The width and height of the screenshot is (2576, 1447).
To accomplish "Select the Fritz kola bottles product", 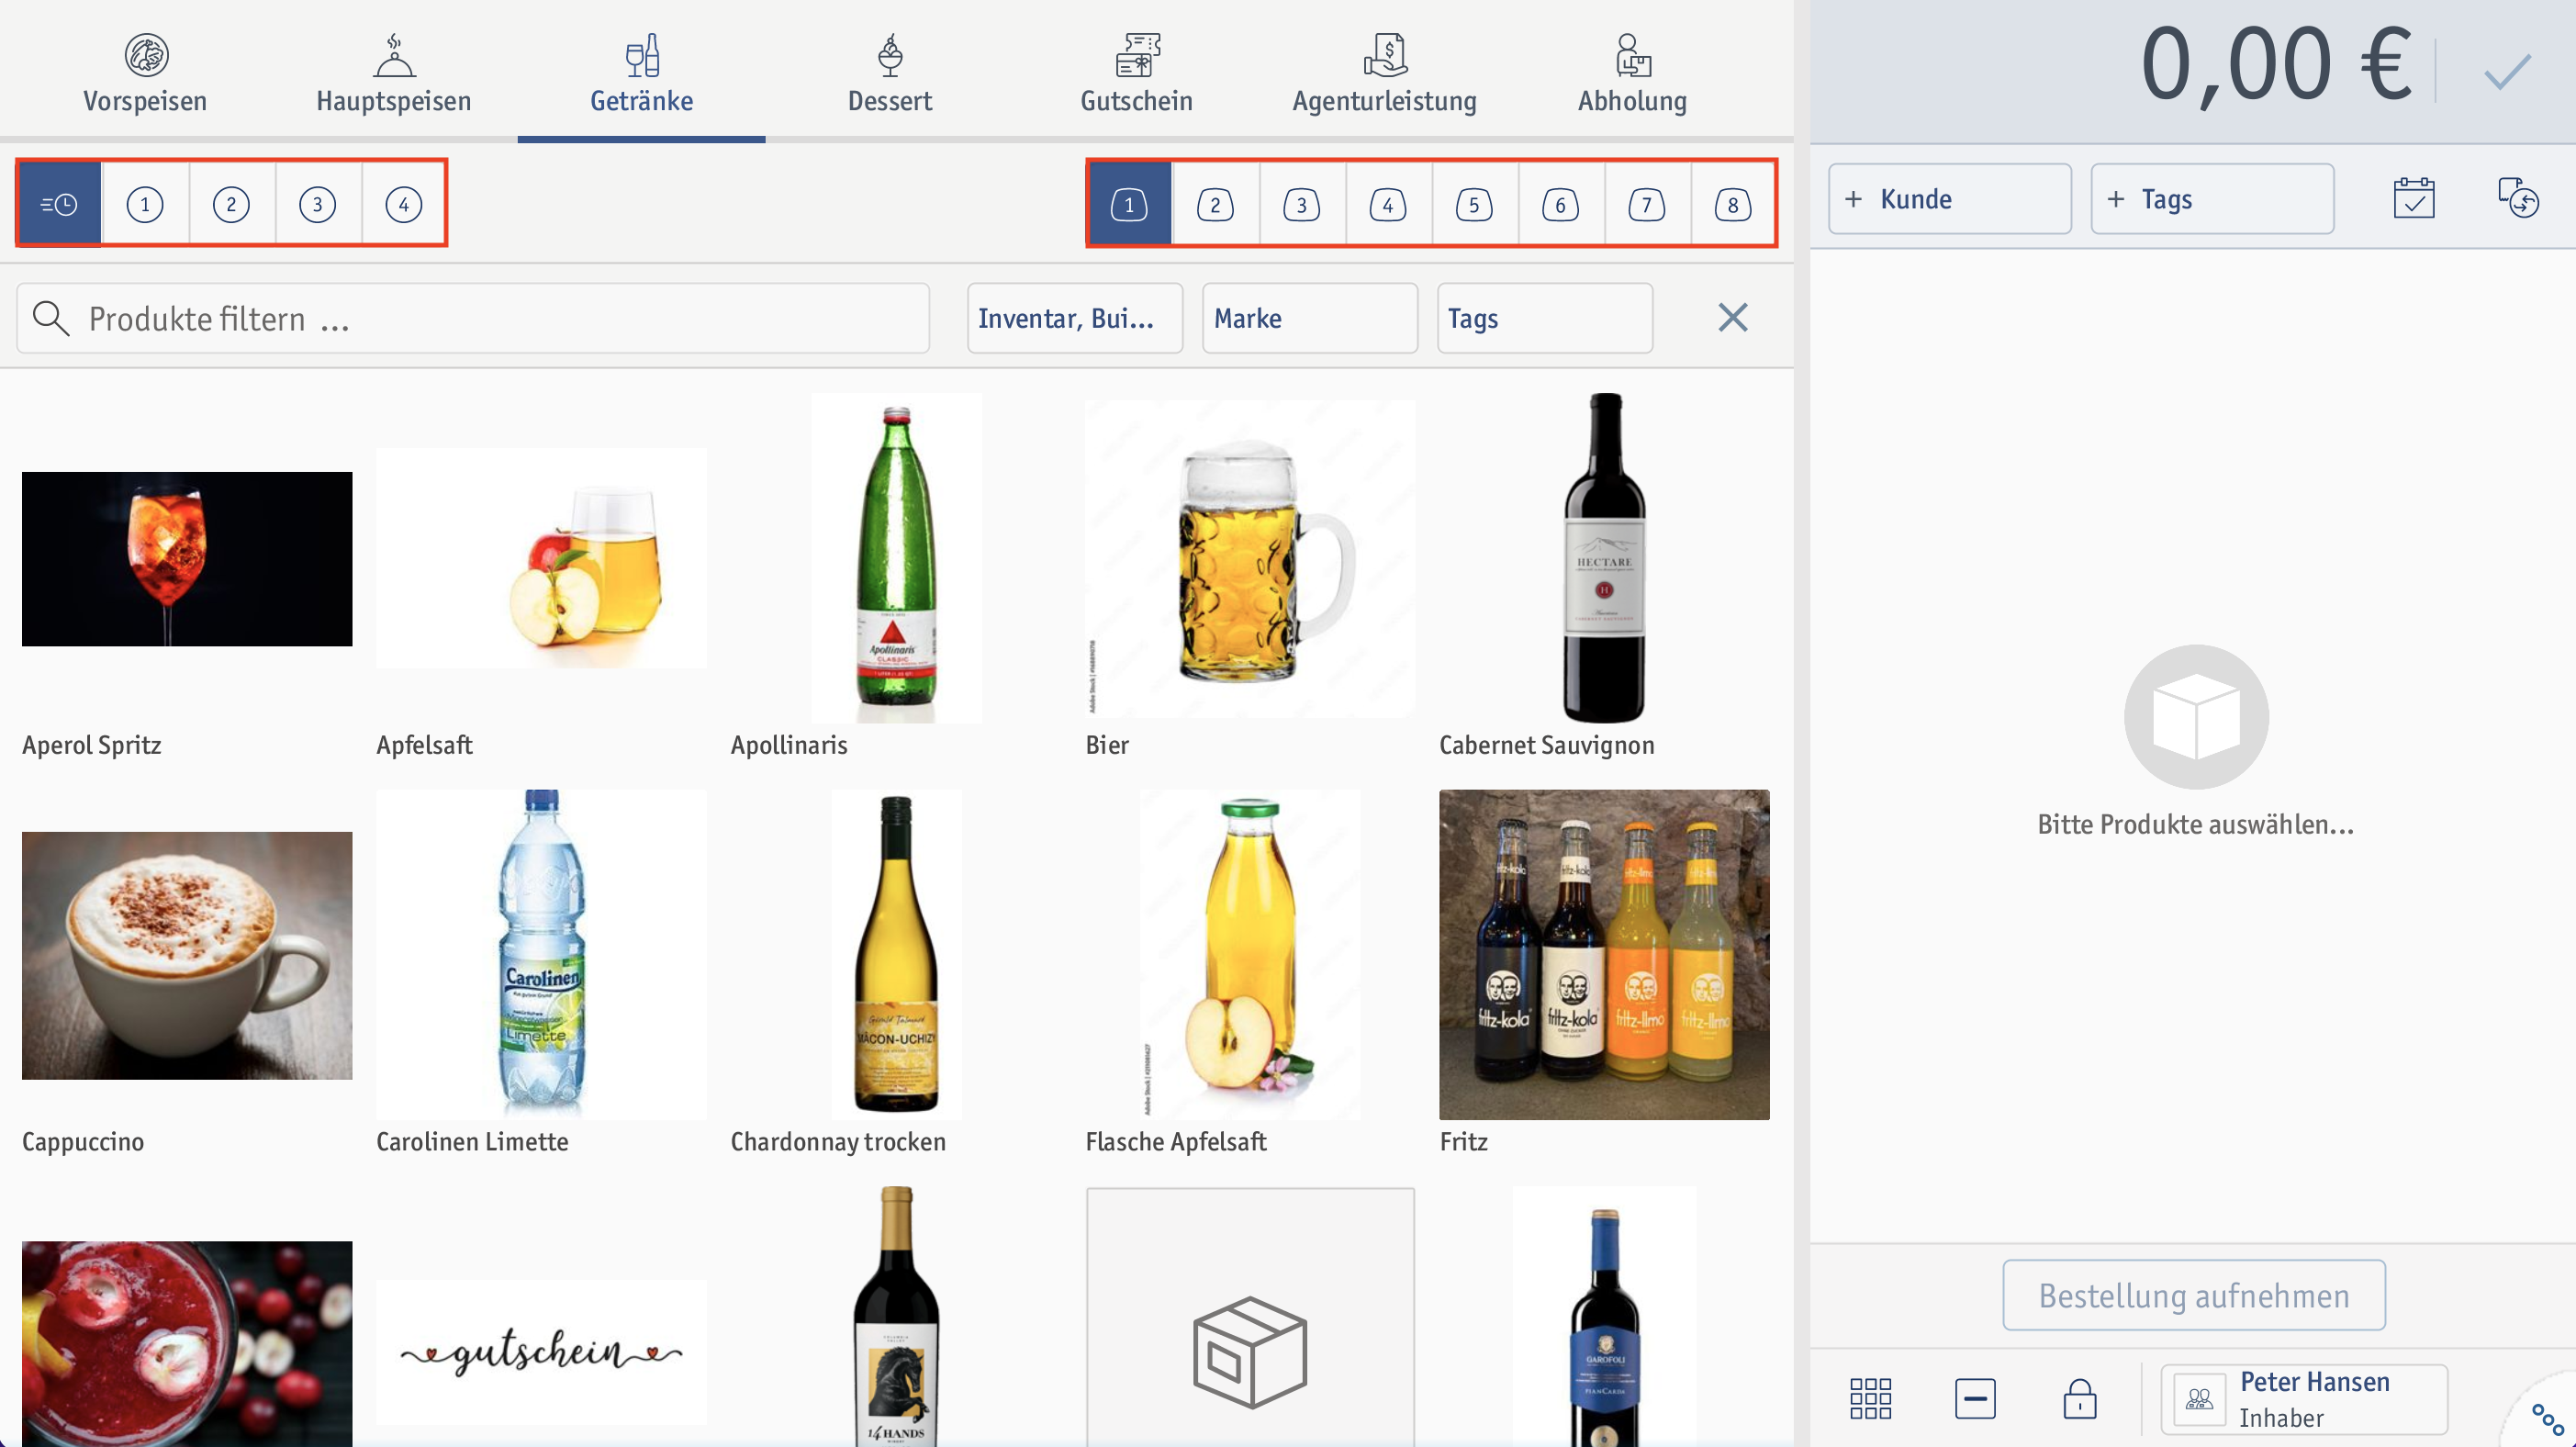I will coord(1604,955).
